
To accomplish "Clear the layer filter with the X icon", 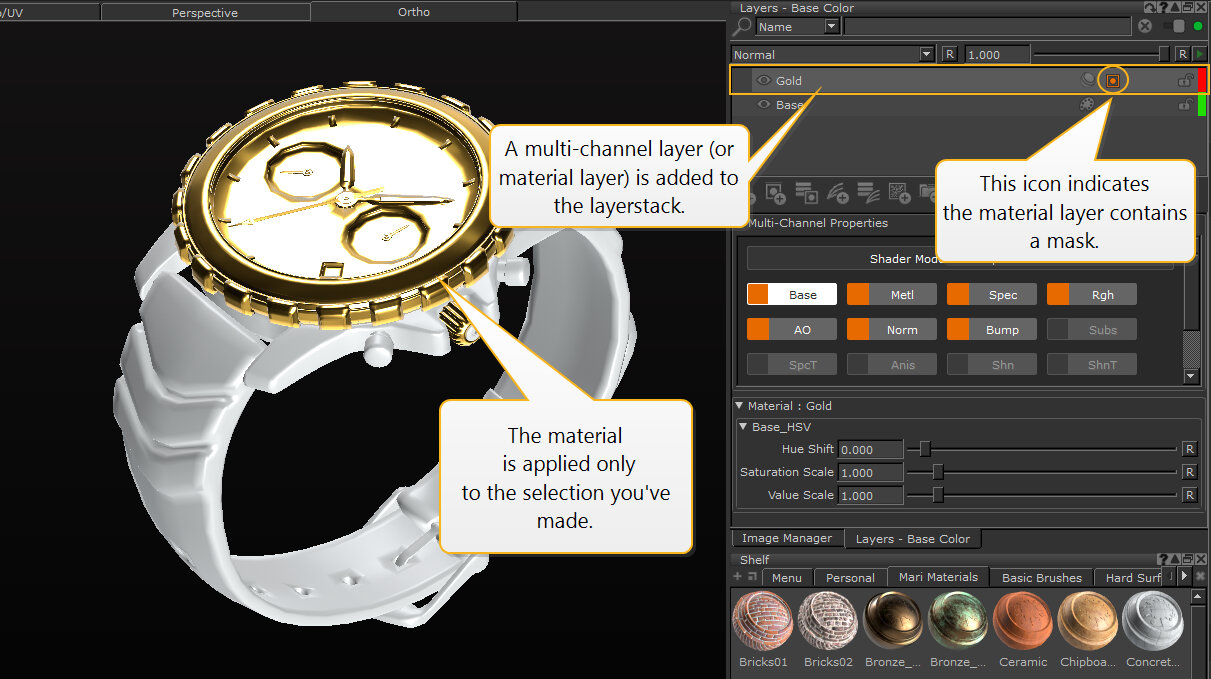I will [1145, 27].
